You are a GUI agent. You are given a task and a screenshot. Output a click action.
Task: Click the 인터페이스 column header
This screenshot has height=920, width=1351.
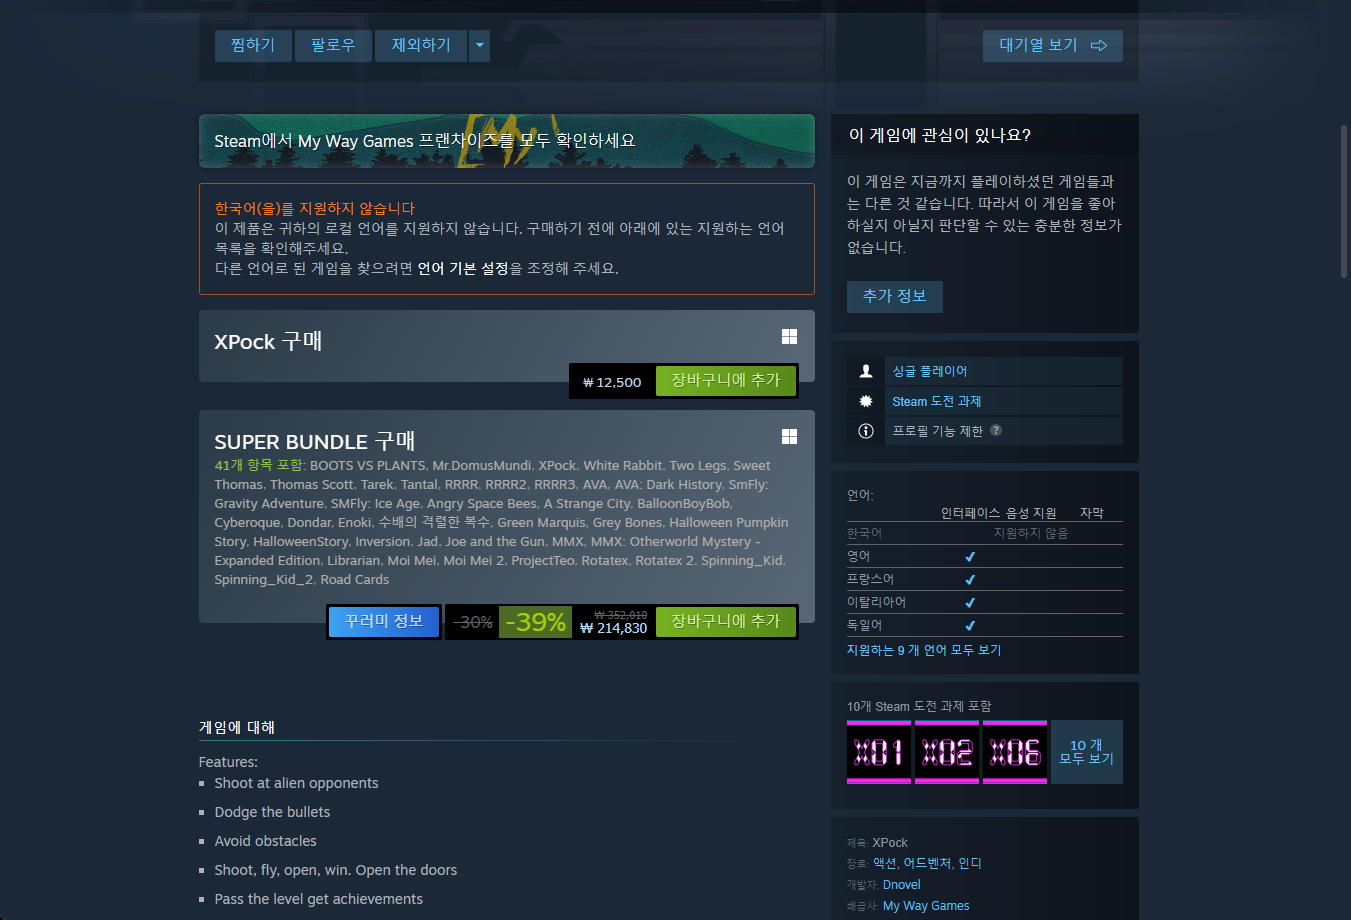click(970, 513)
